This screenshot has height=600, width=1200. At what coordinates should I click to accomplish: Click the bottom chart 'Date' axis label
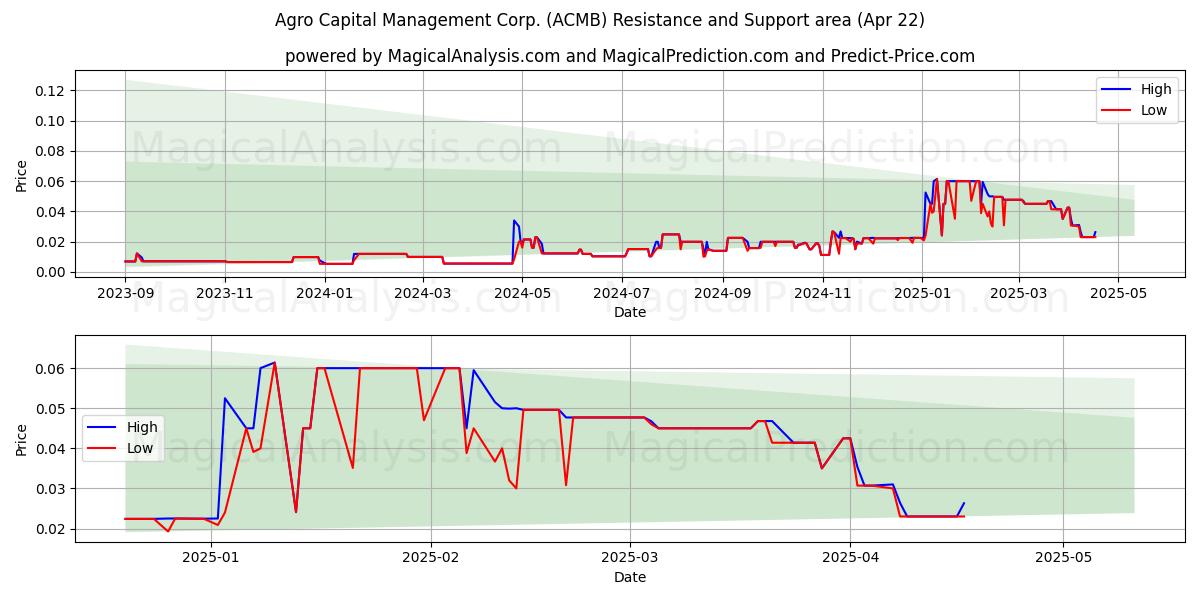(630, 577)
